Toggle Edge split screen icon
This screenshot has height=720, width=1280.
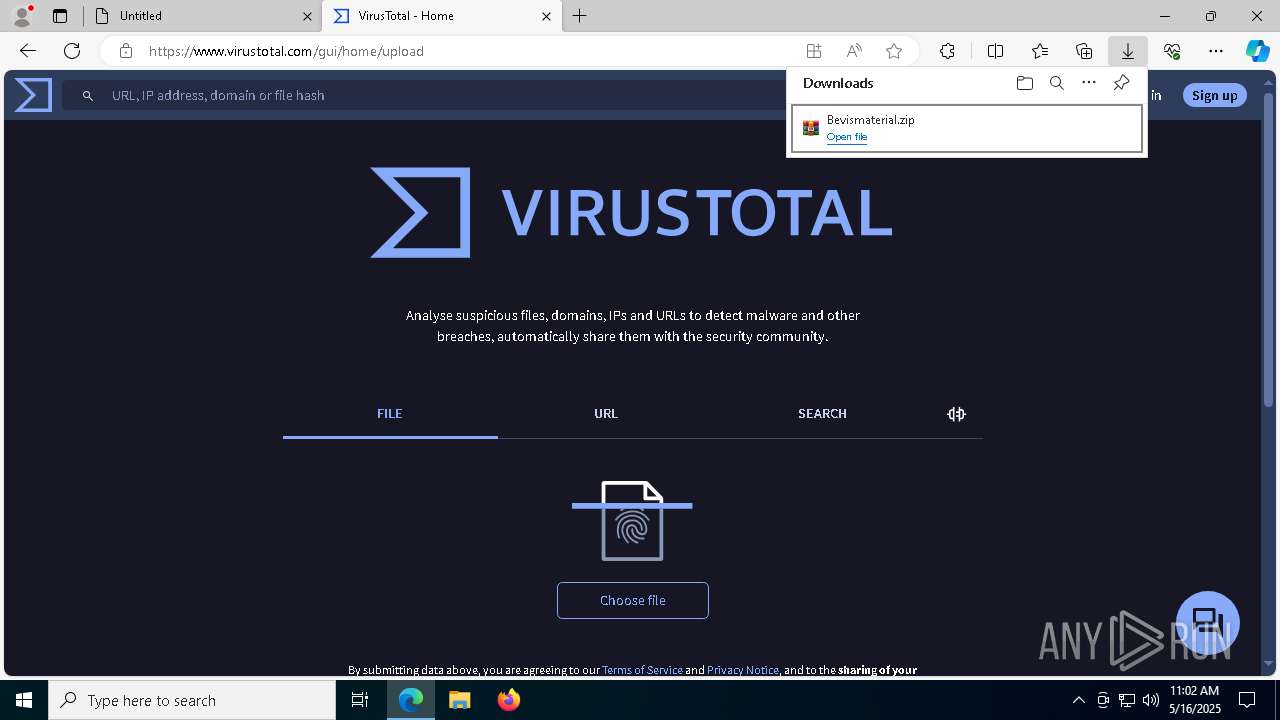[995, 51]
